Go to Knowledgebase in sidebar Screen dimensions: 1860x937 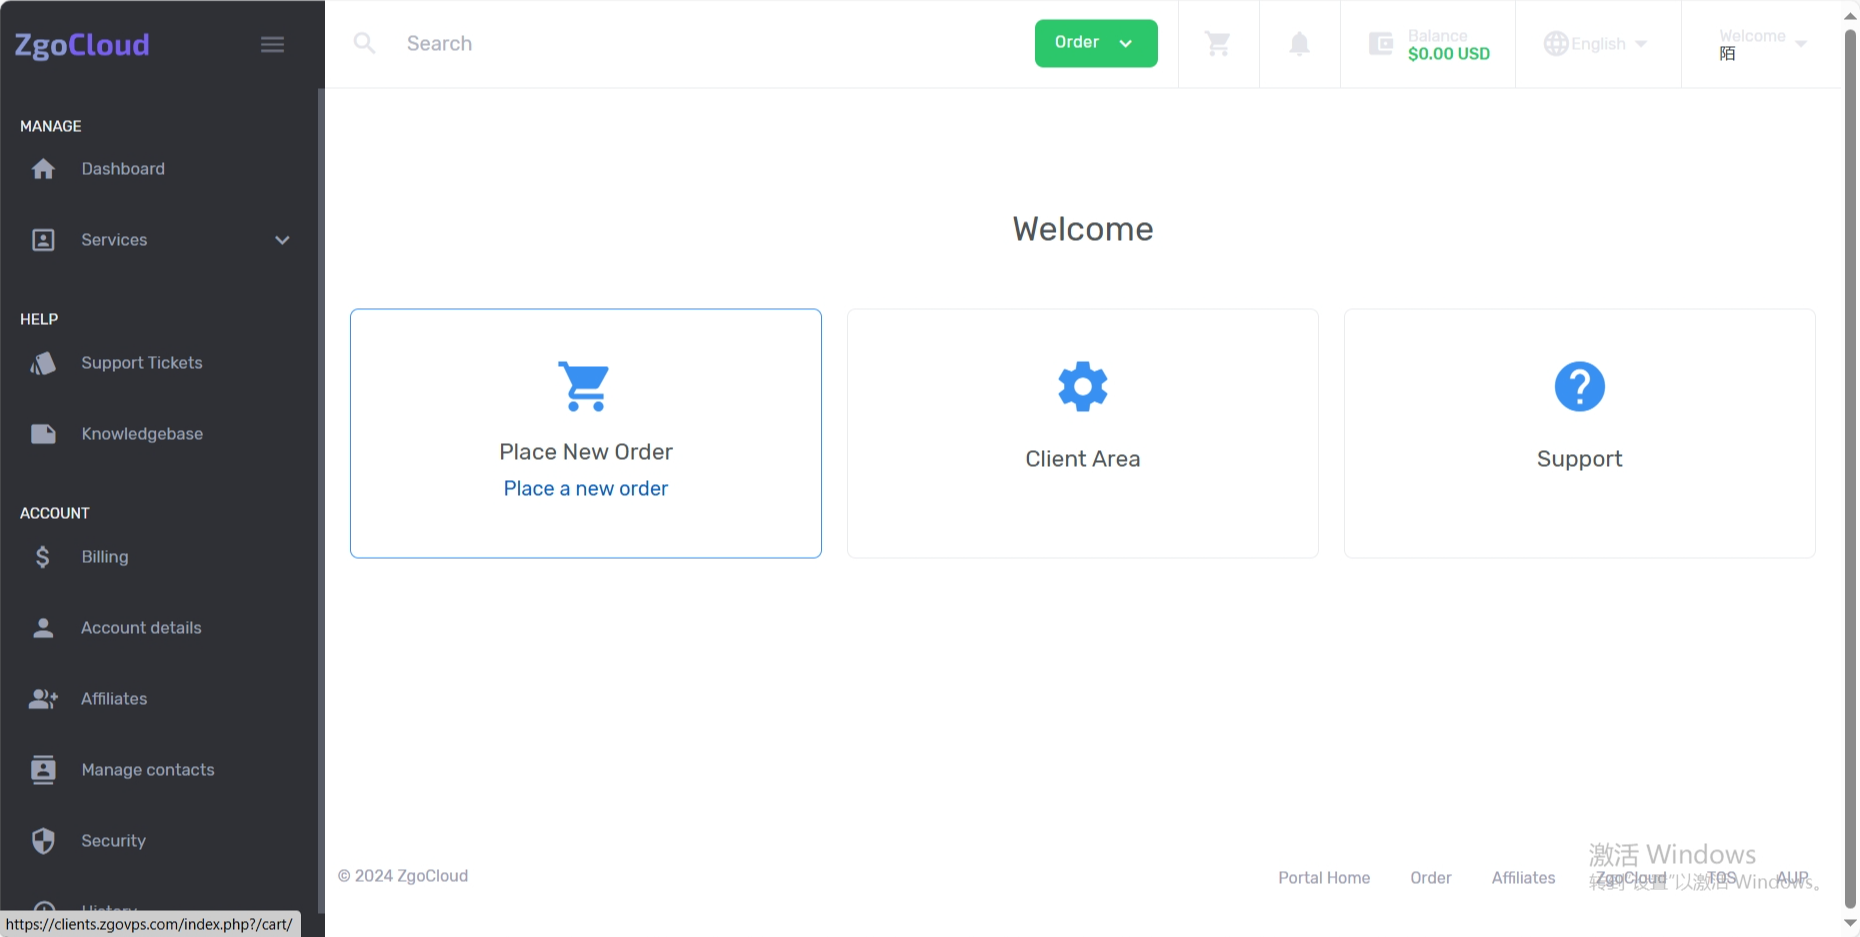pyautogui.click(x=141, y=434)
